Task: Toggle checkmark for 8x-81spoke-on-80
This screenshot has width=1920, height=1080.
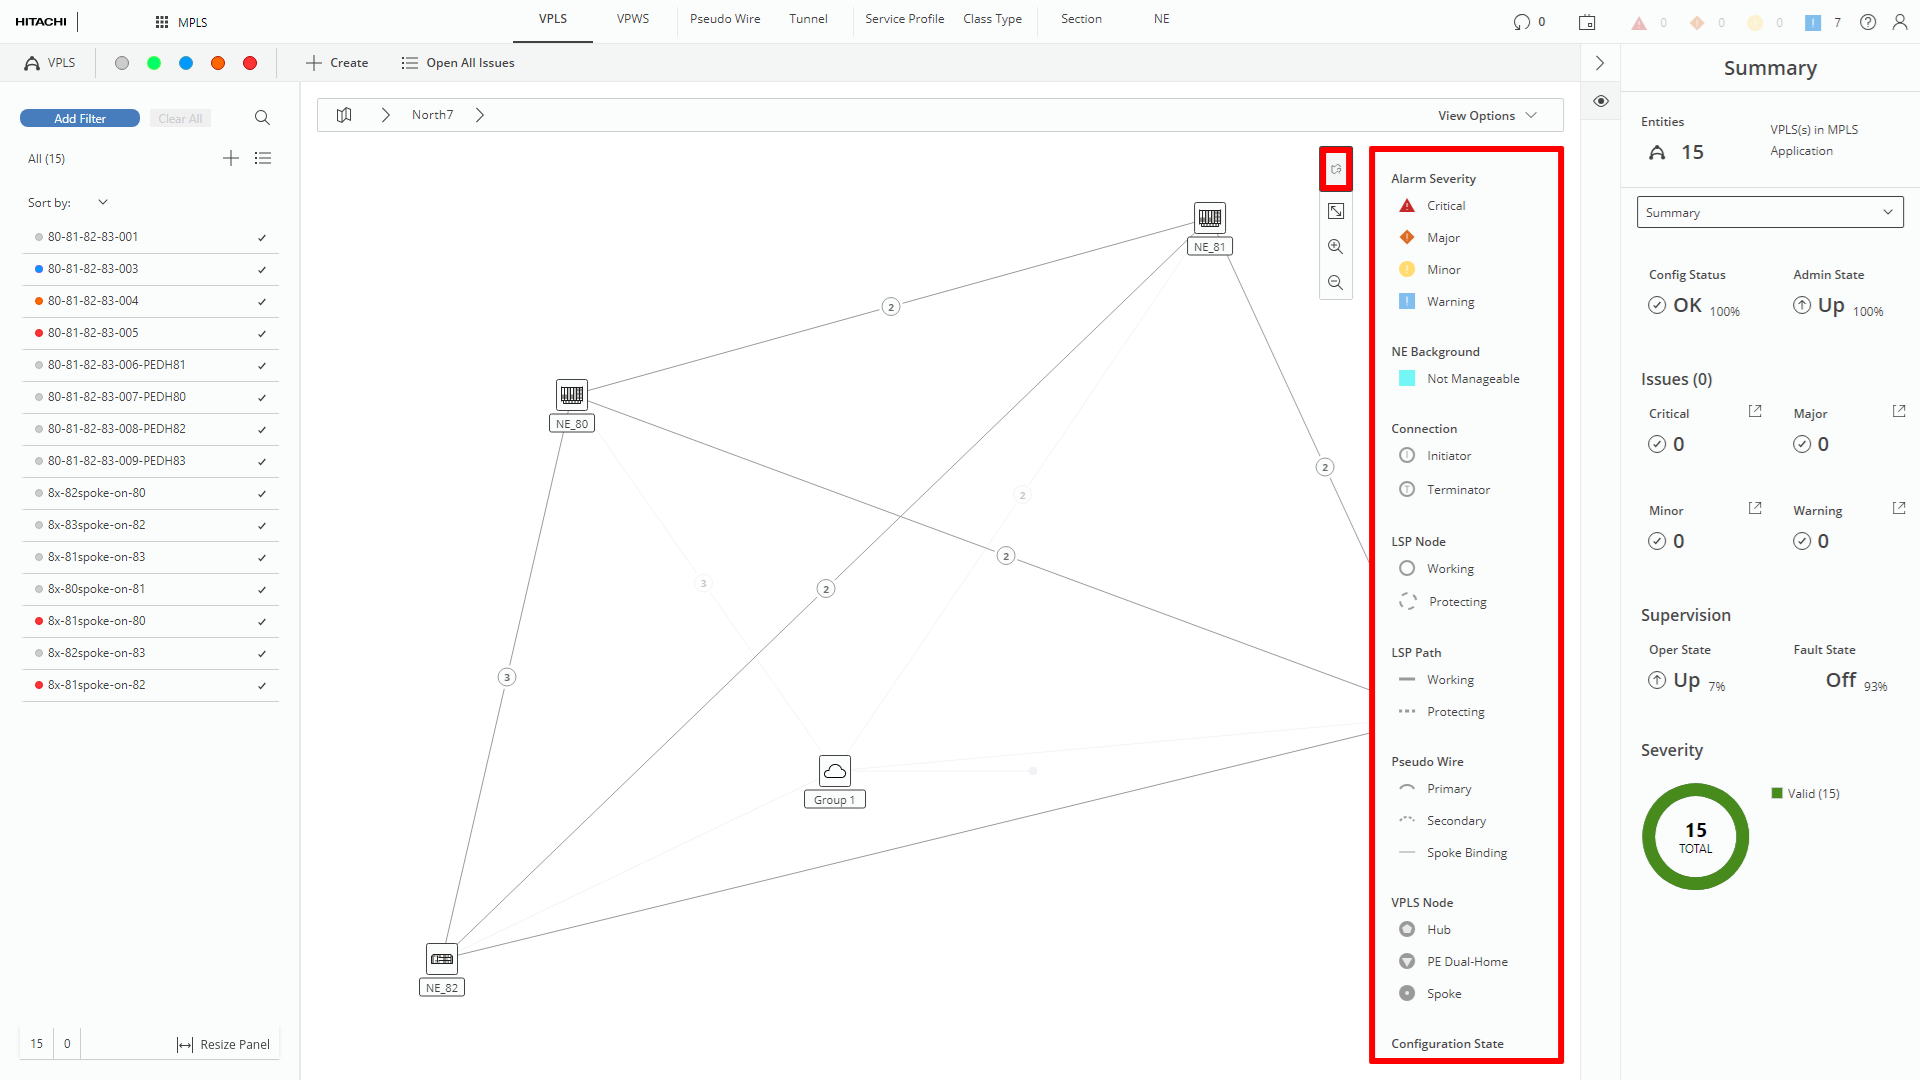Action: click(x=262, y=622)
